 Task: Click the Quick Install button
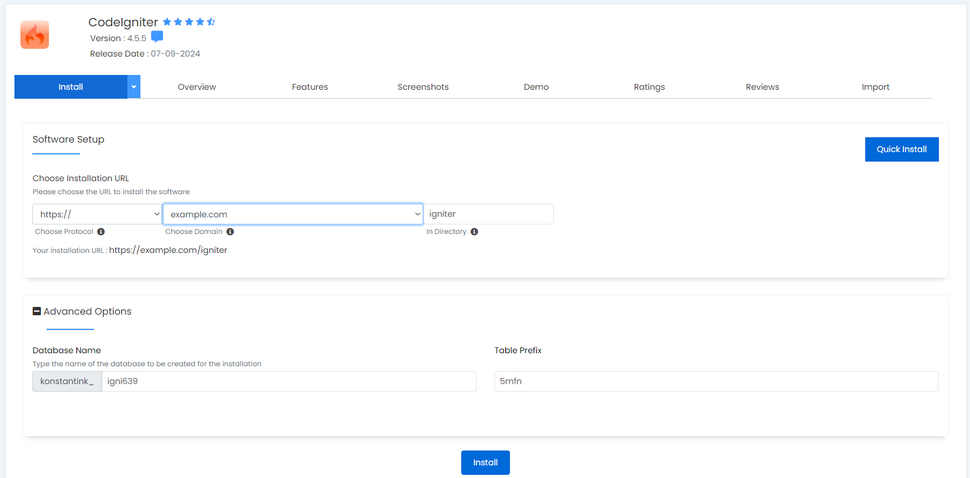[x=901, y=149]
